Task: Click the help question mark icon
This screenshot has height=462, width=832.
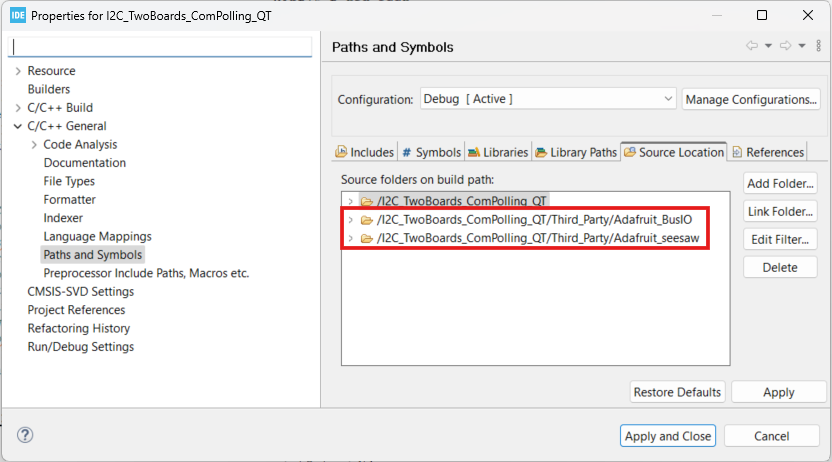Action: [26, 435]
